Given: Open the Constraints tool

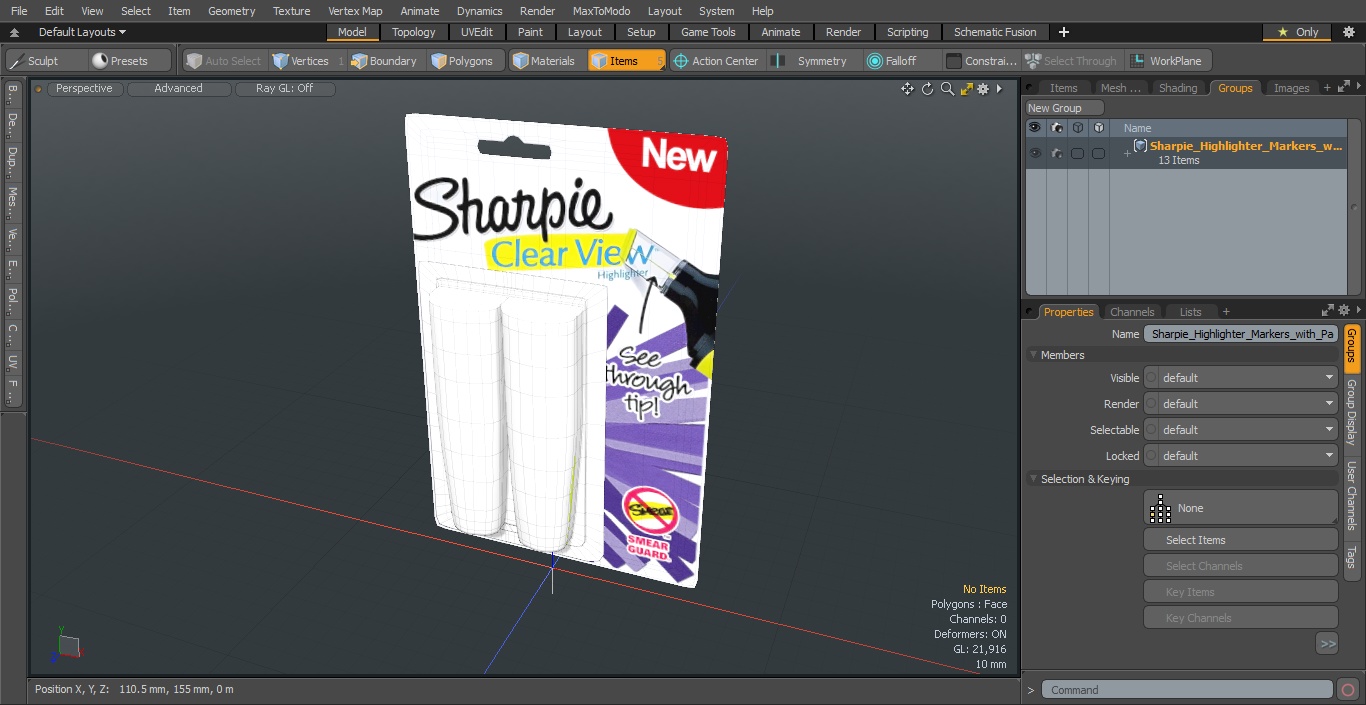Looking at the screenshot, I should point(982,61).
